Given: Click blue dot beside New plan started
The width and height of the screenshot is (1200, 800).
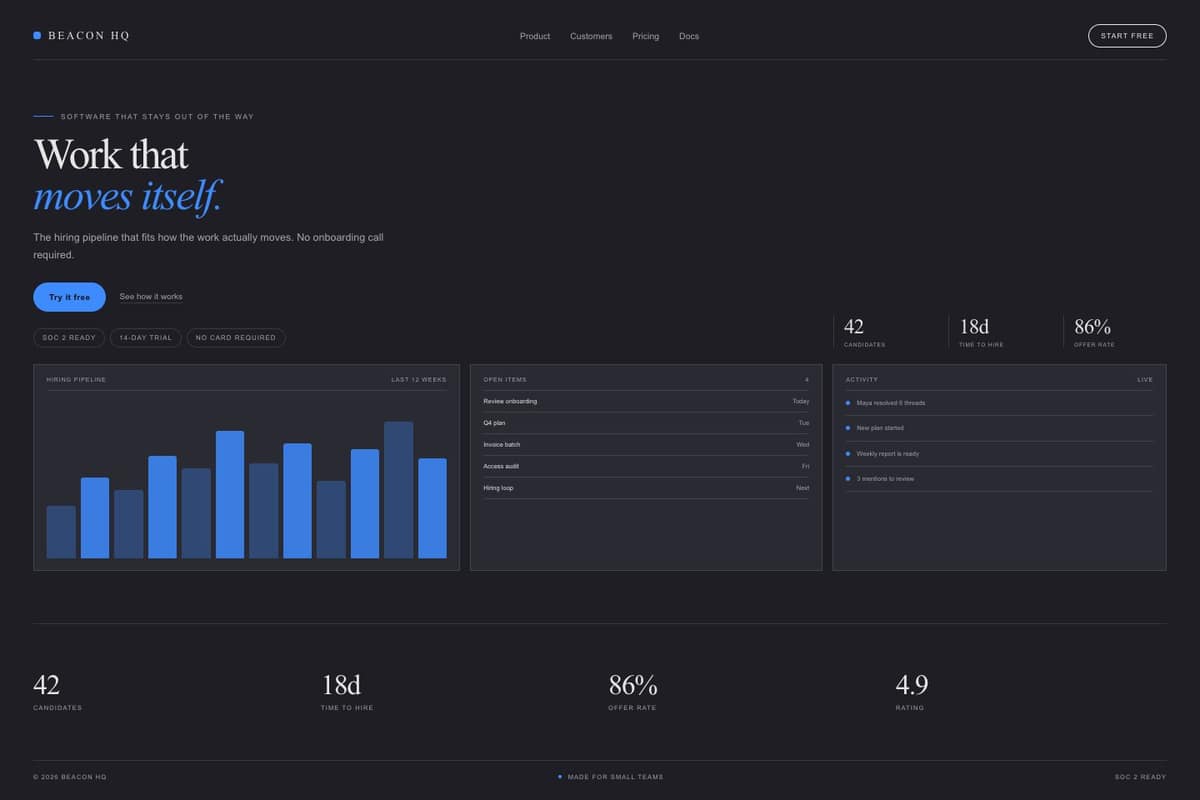Looking at the screenshot, I should 848,428.
